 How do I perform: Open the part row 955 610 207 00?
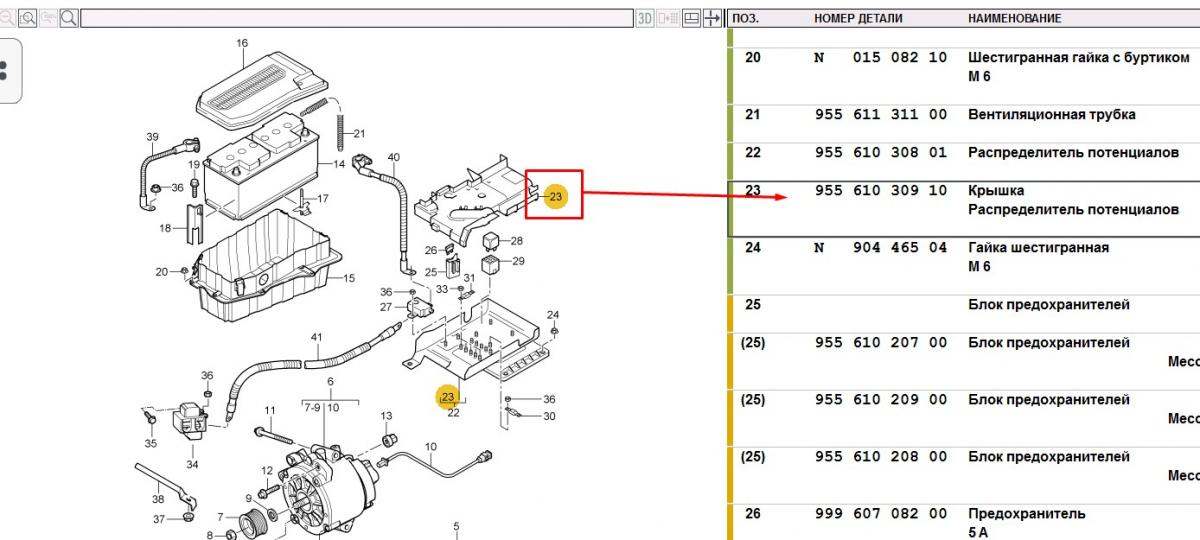(880, 343)
